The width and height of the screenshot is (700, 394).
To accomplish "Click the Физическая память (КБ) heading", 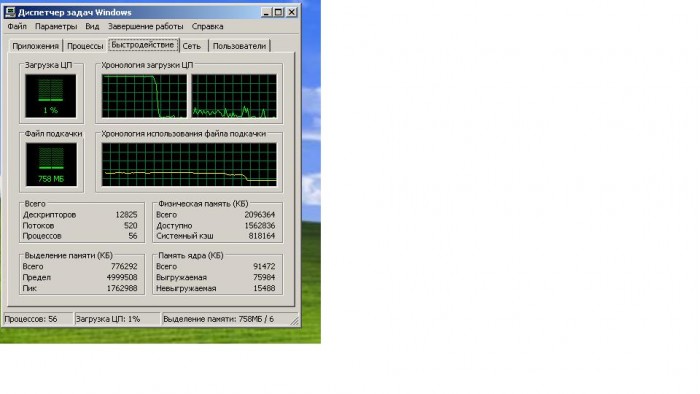I will click(203, 204).
